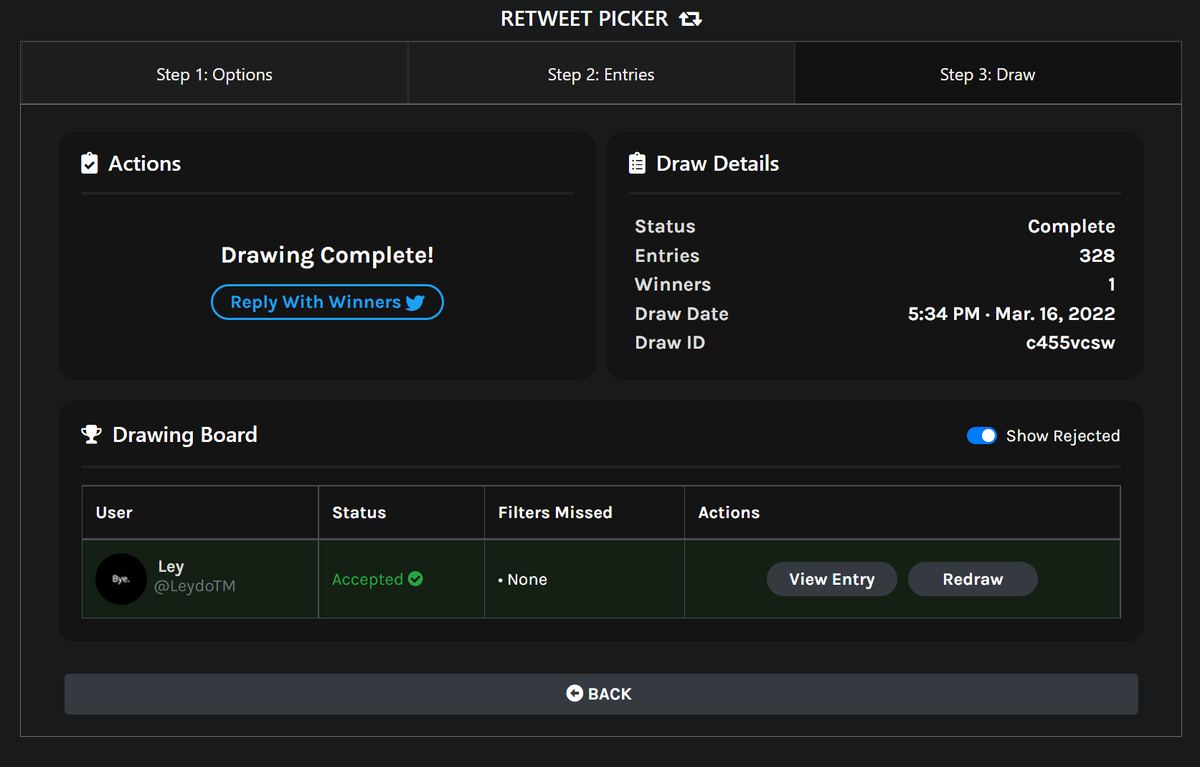1200x767 pixels.
Task: Click the Drawing Board heading
Action: [185, 434]
